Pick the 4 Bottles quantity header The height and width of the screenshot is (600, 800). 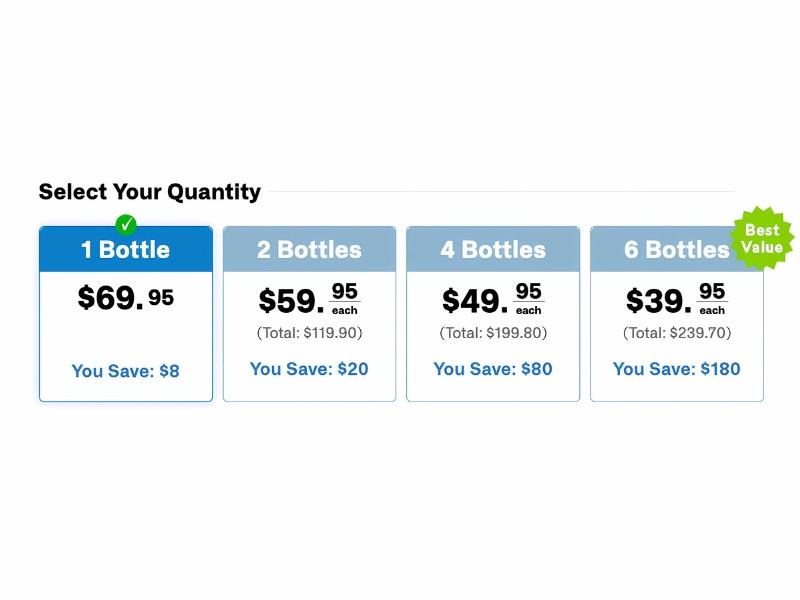pyautogui.click(x=493, y=250)
